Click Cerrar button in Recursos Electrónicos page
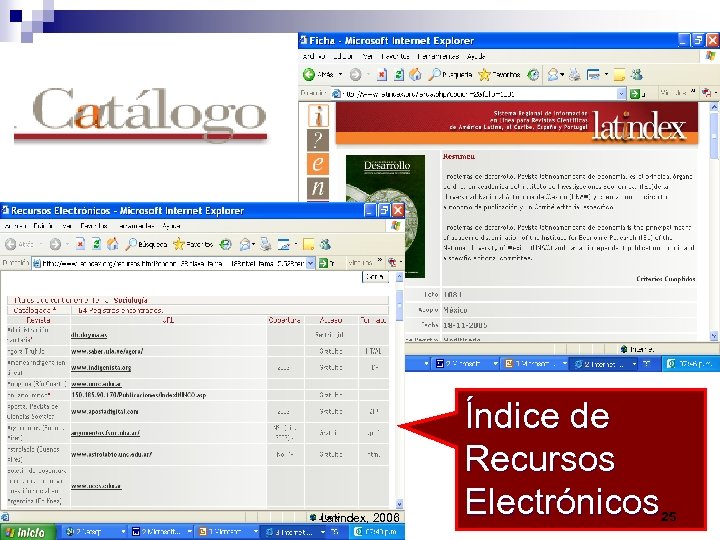720x540 pixels. 375,277
